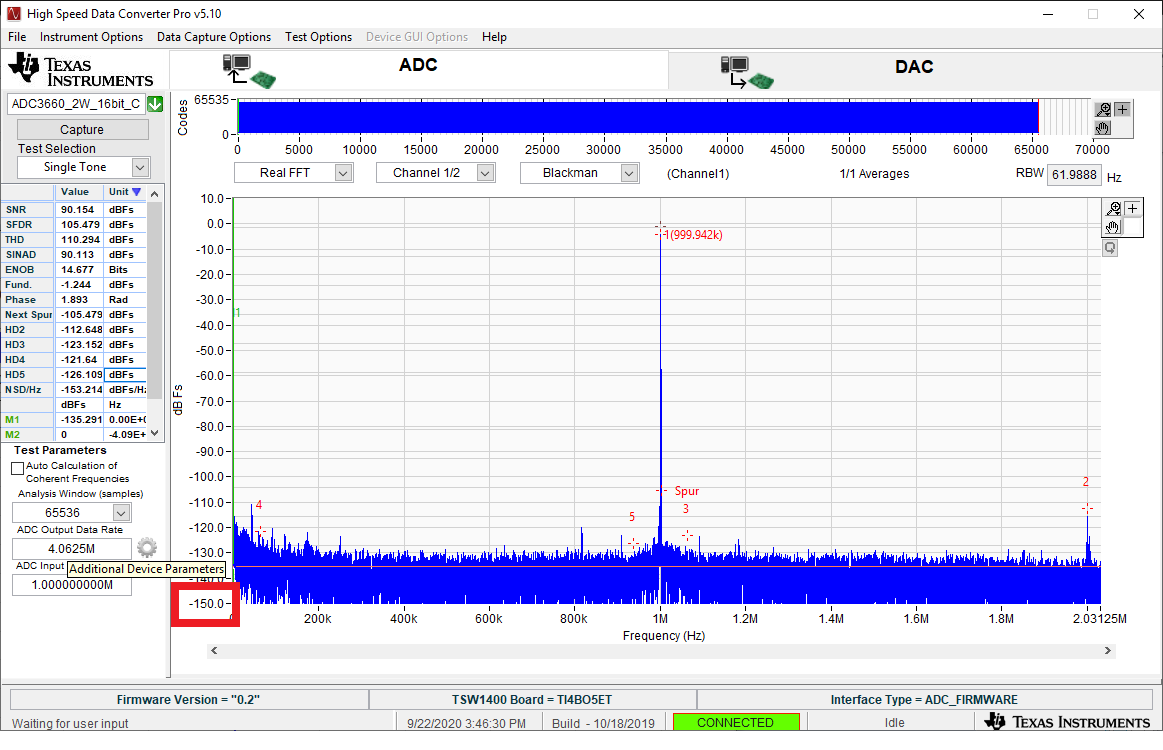Click the ADC Input frequency field

tap(71, 584)
